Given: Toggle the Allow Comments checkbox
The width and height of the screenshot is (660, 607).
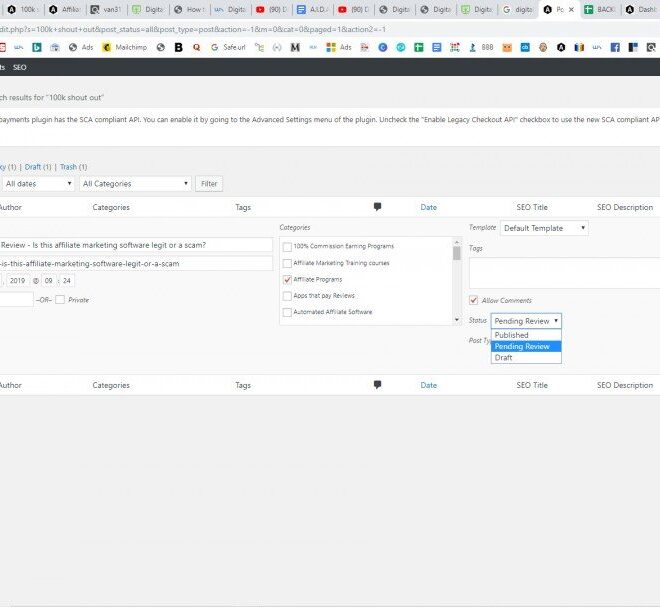Looking at the screenshot, I should pyautogui.click(x=473, y=300).
